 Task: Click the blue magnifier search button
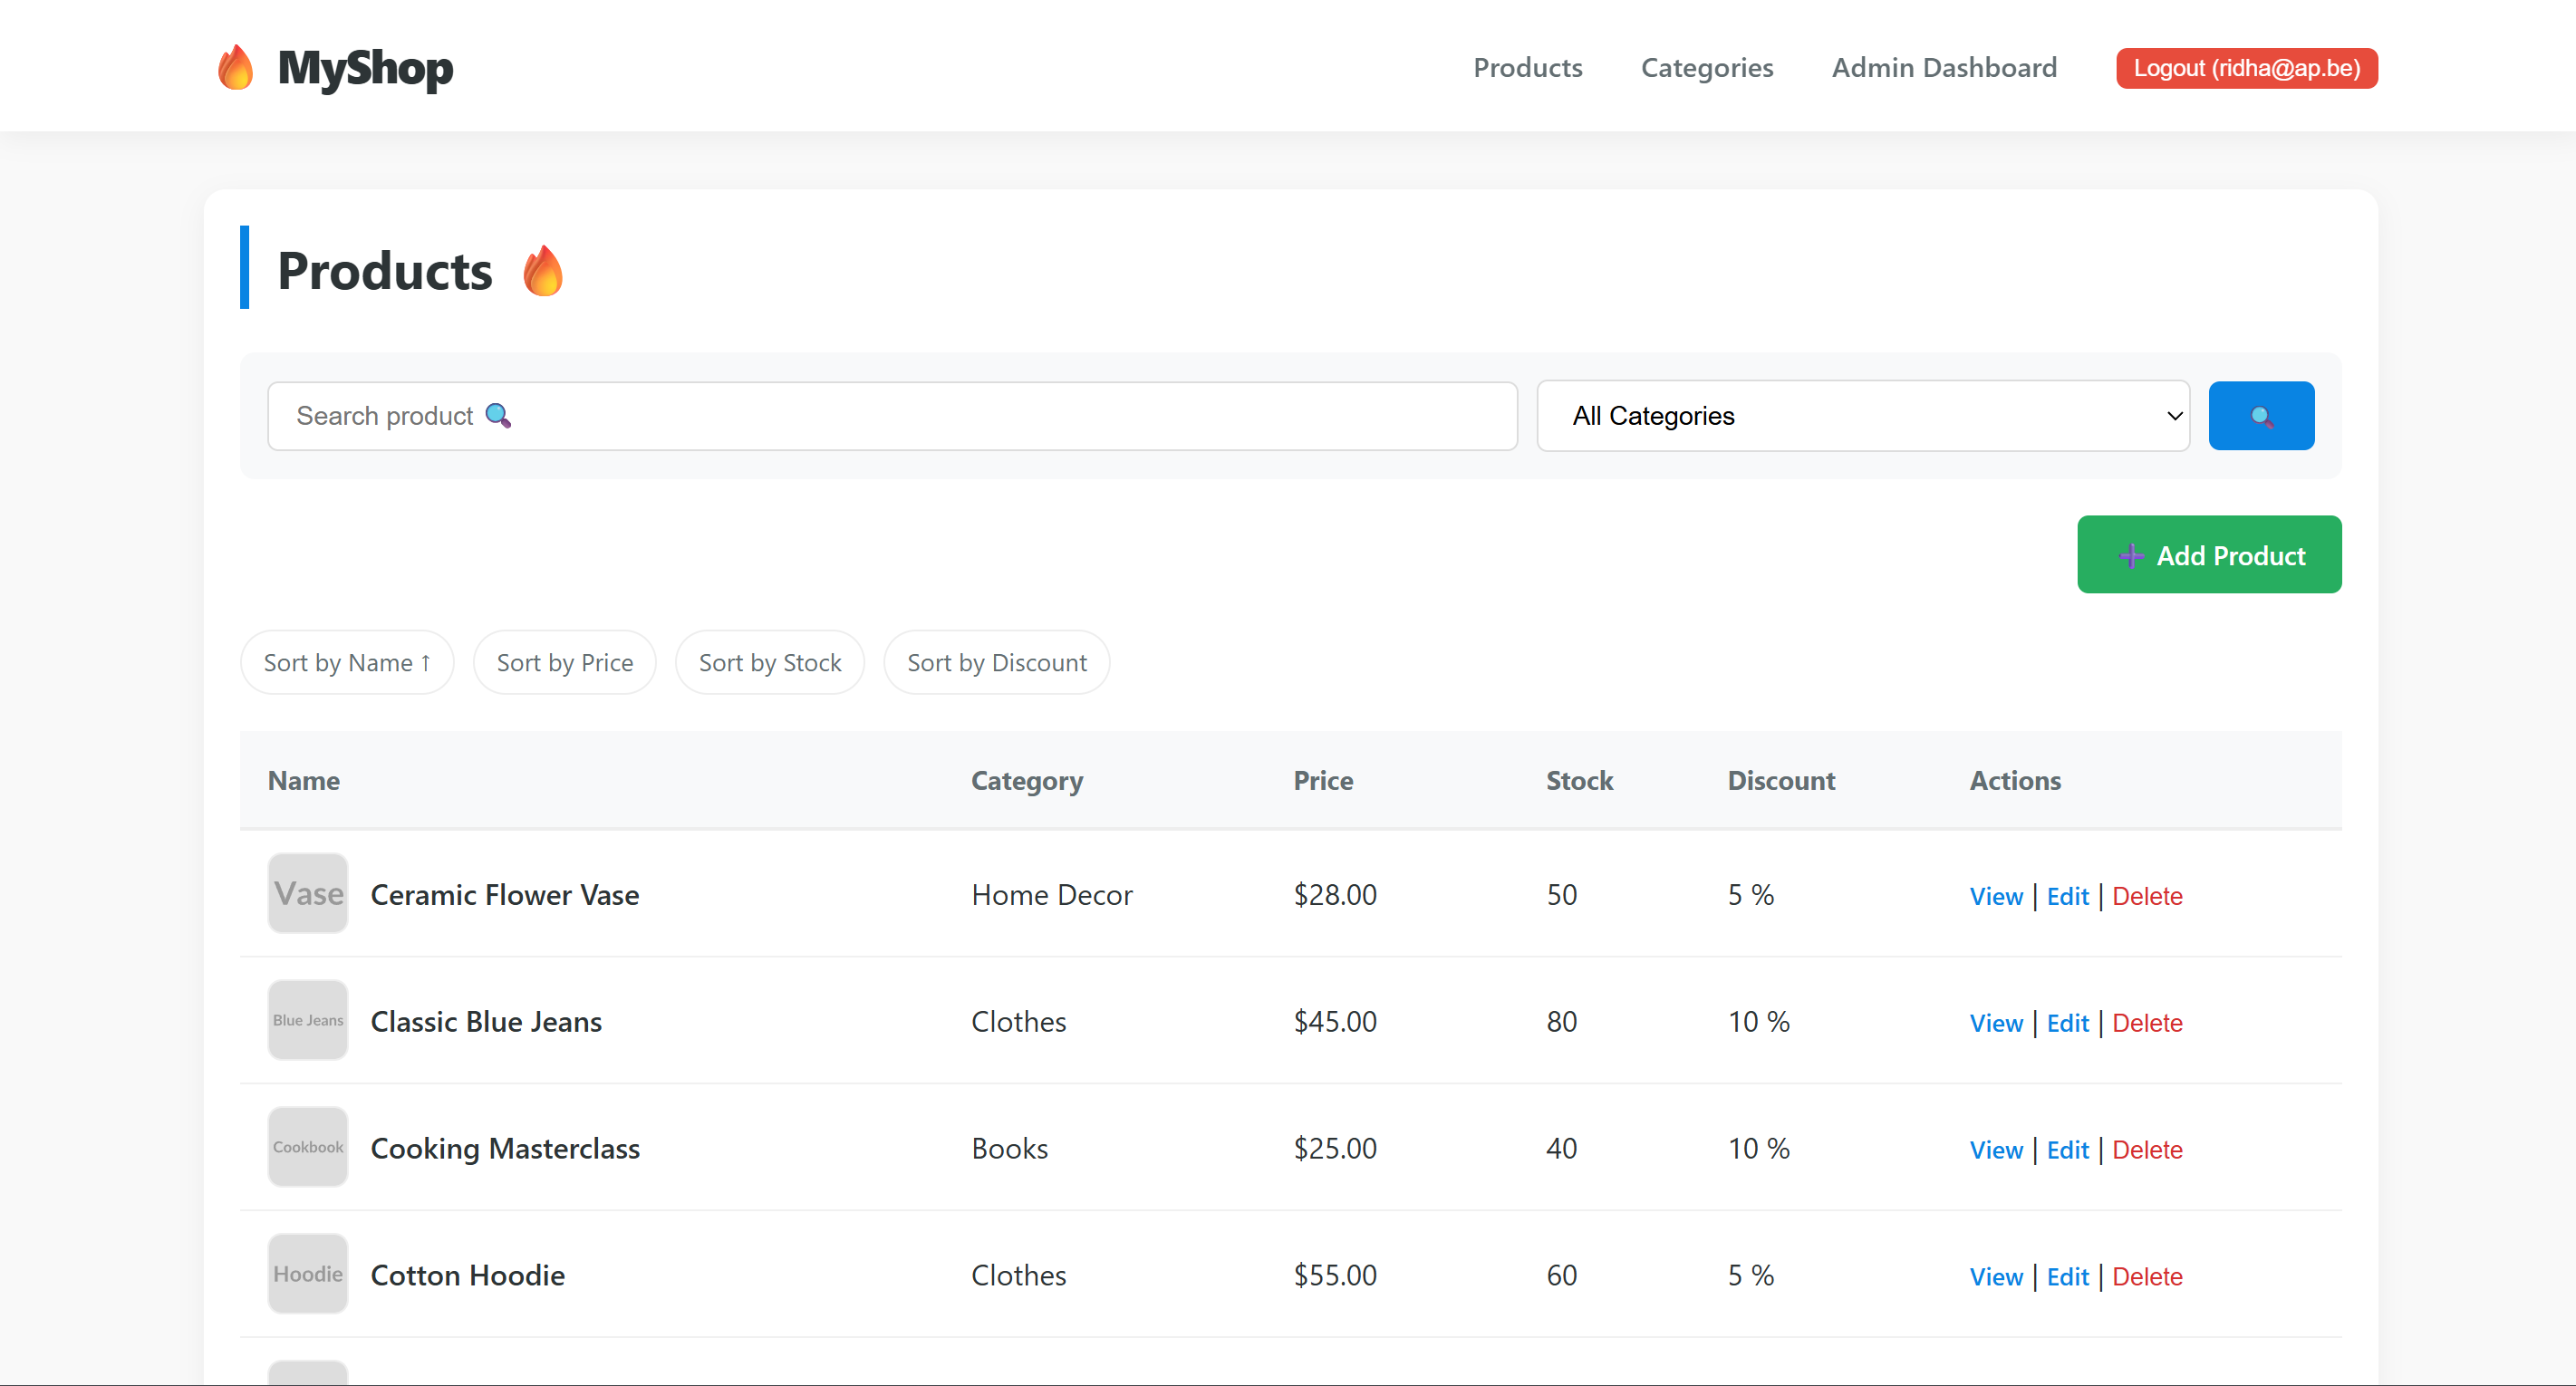[2261, 416]
